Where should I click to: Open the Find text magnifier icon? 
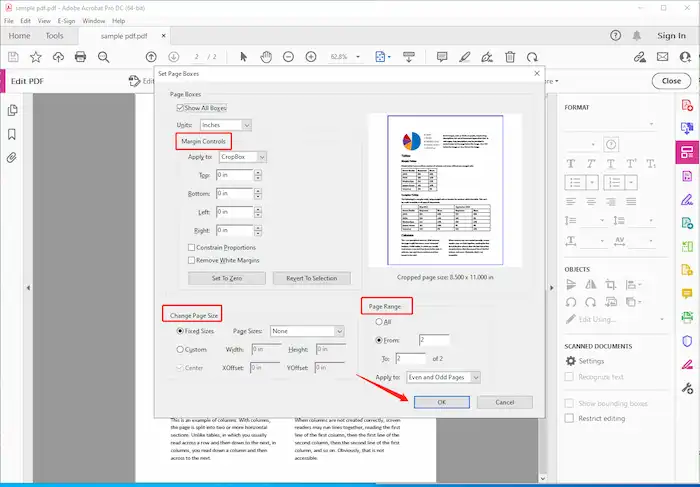(104, 57)
